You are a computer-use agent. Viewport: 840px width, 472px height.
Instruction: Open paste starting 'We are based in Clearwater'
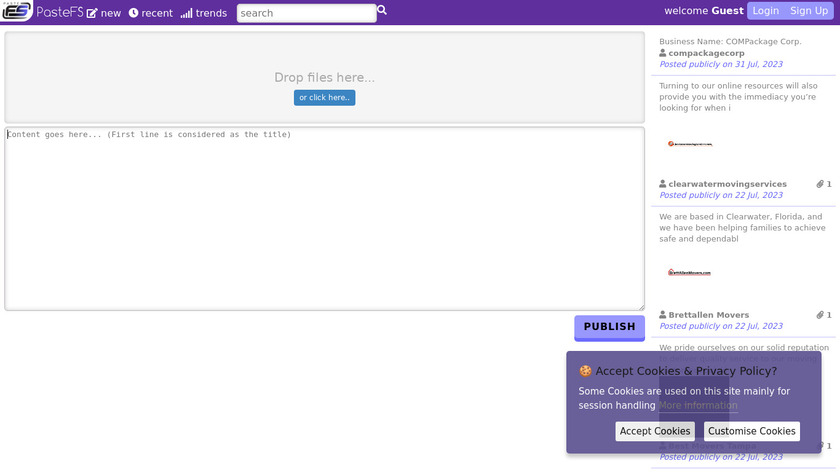point(742,228)
